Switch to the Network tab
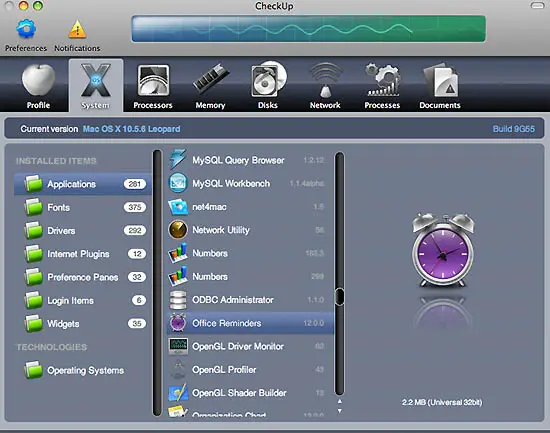 [x=325, y=86]
